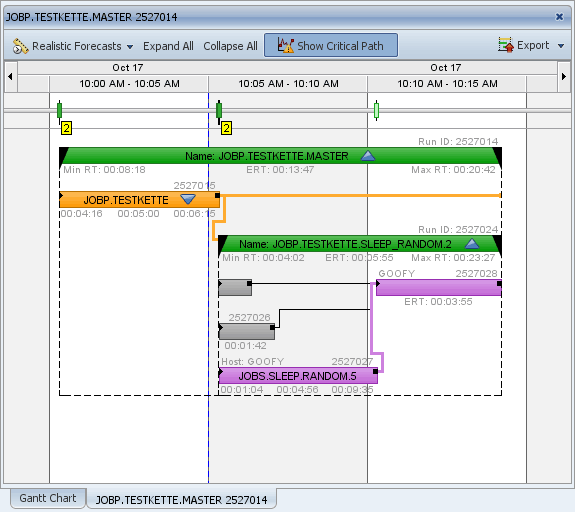Collapse JOBP.TESTKETTE.MASTER with the blue up triangle

[x=368, y=156]
